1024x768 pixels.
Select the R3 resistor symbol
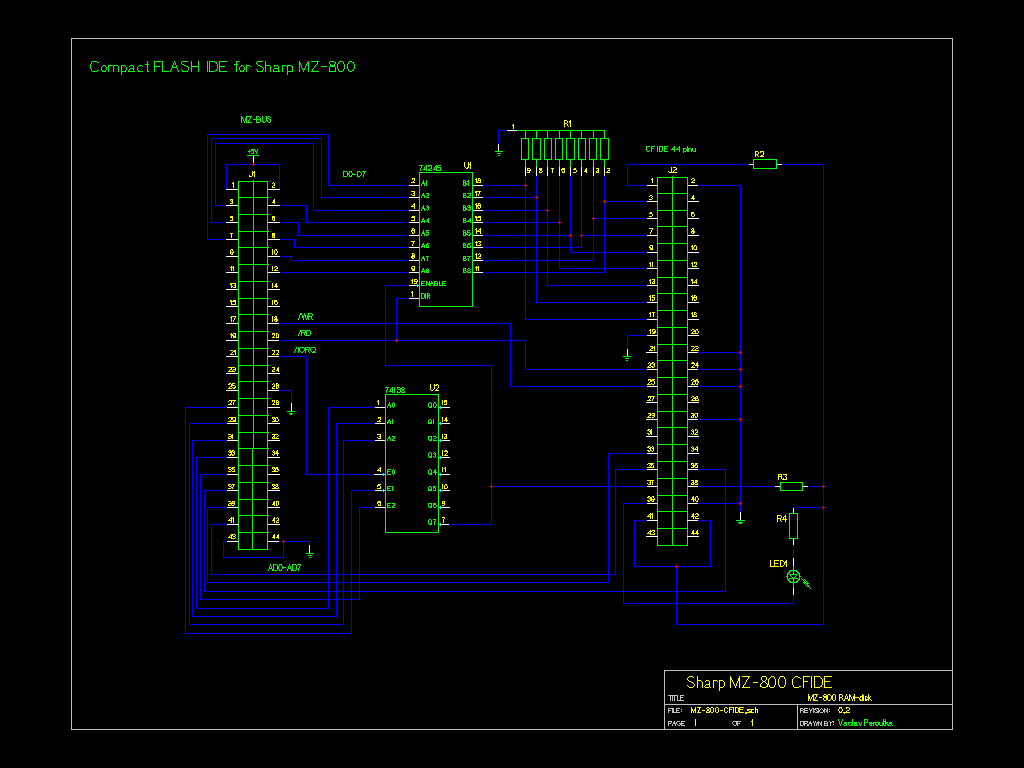pos(791,487)
